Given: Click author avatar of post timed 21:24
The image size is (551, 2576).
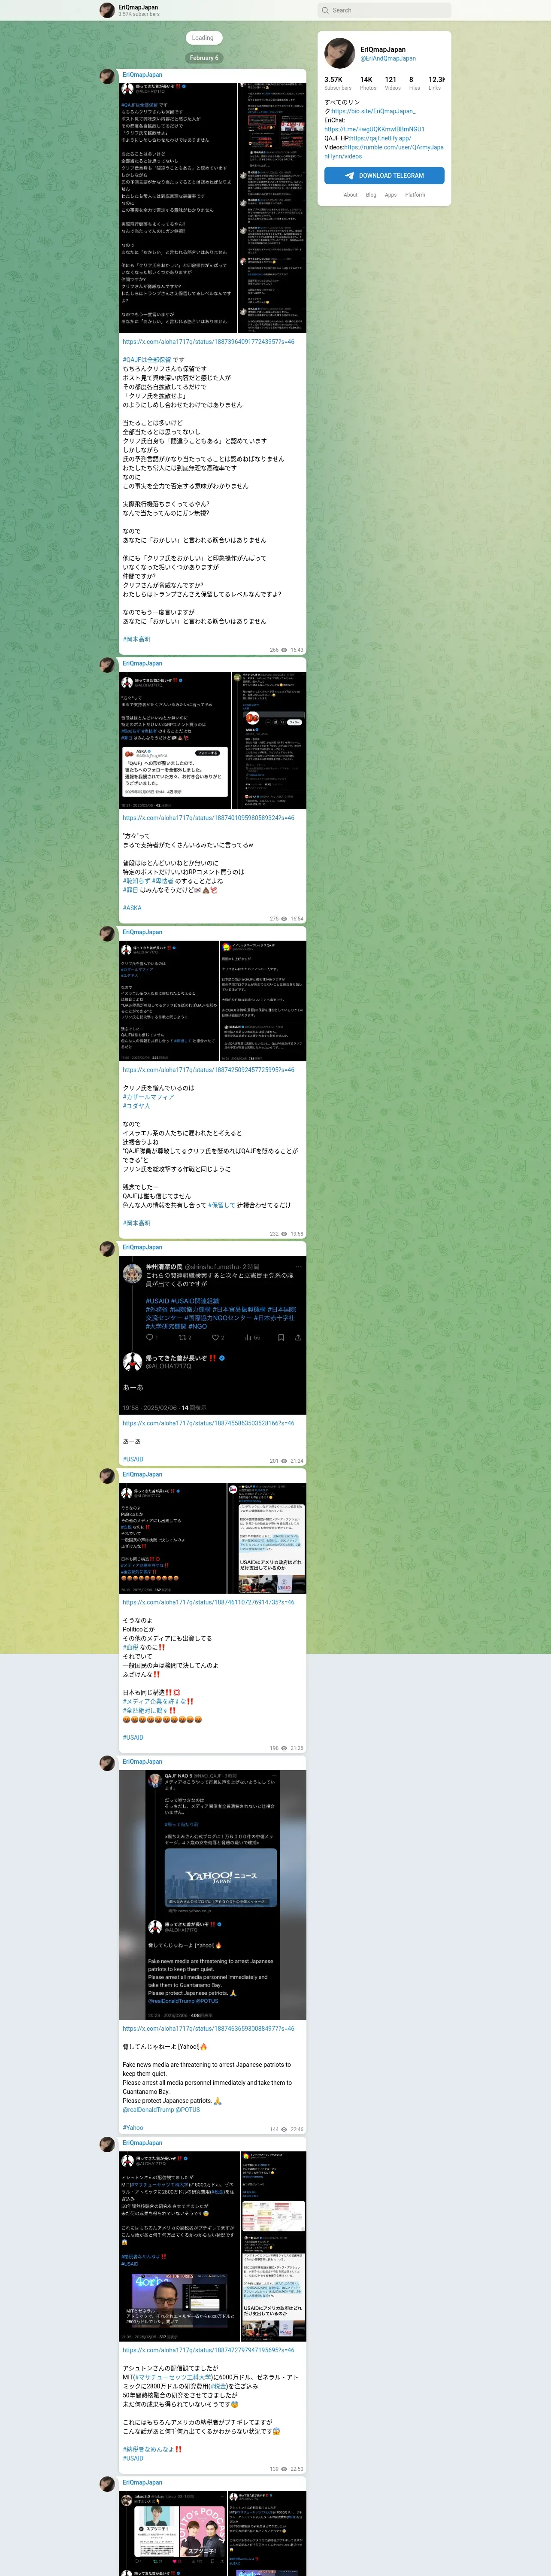Looking at the screenshot, I should click(107, 1248).
